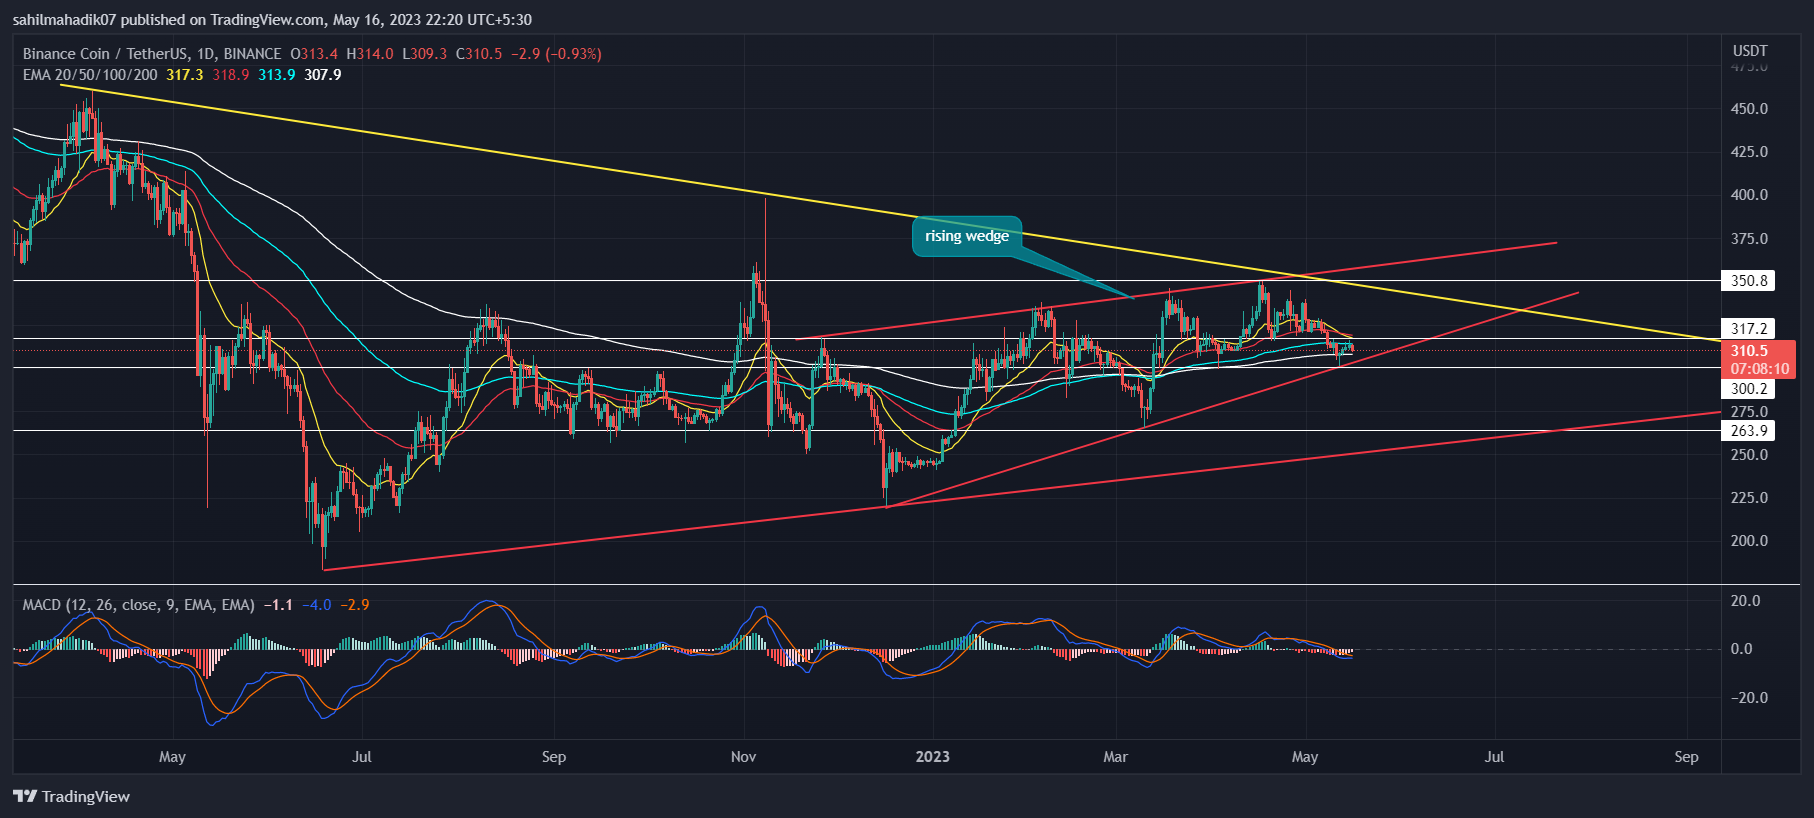
Task: Click the 200.0 price axis tick
Action: pos(1750,541)
